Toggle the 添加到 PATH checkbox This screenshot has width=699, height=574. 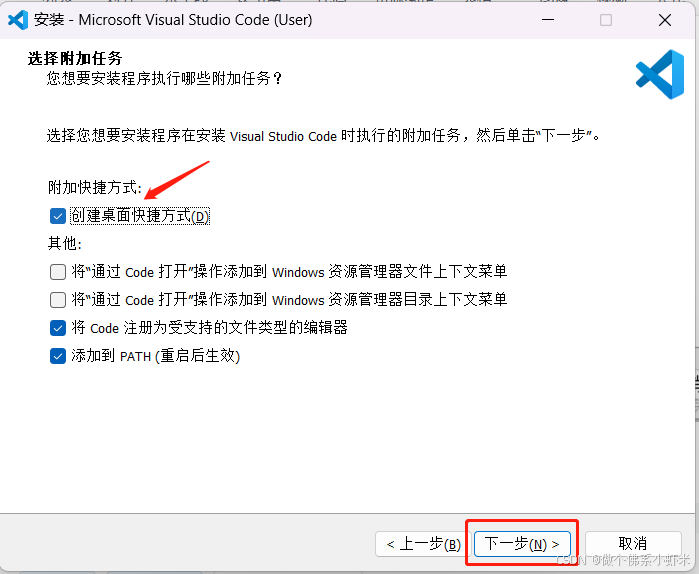click(58, 357)
